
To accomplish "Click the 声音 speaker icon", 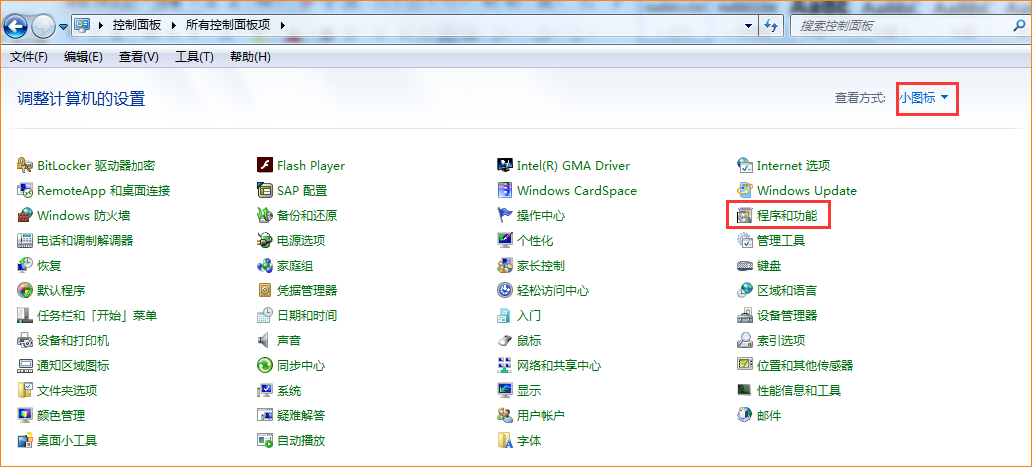I will tap(265, 341).
